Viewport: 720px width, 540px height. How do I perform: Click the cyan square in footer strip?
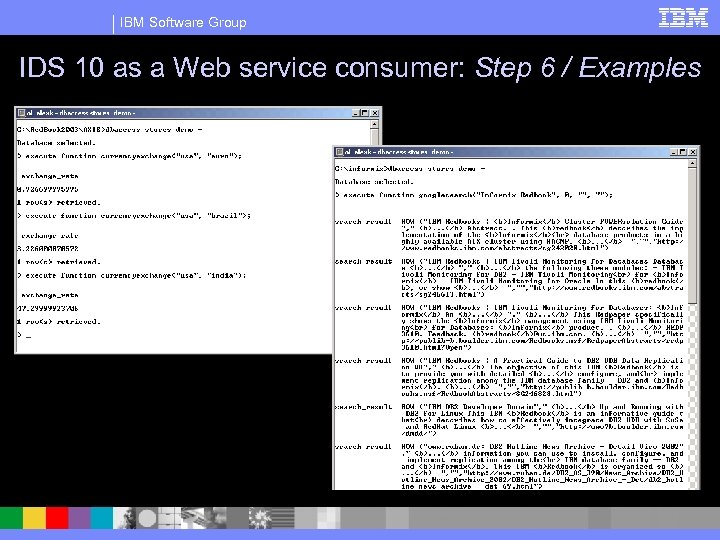101,518
